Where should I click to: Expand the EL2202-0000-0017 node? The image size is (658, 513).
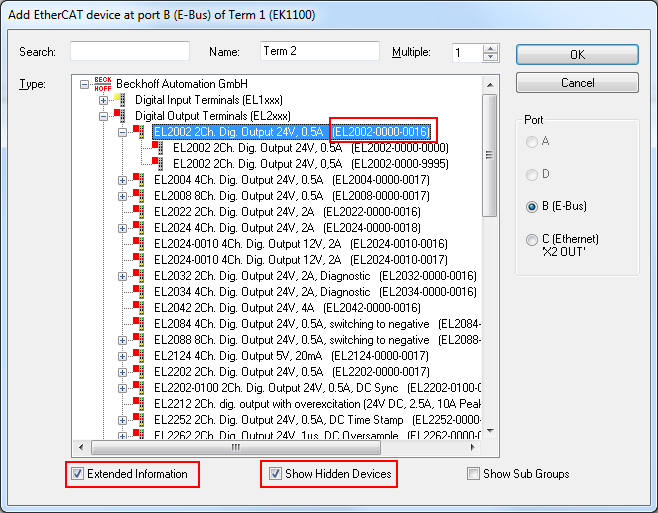(122, 372)
